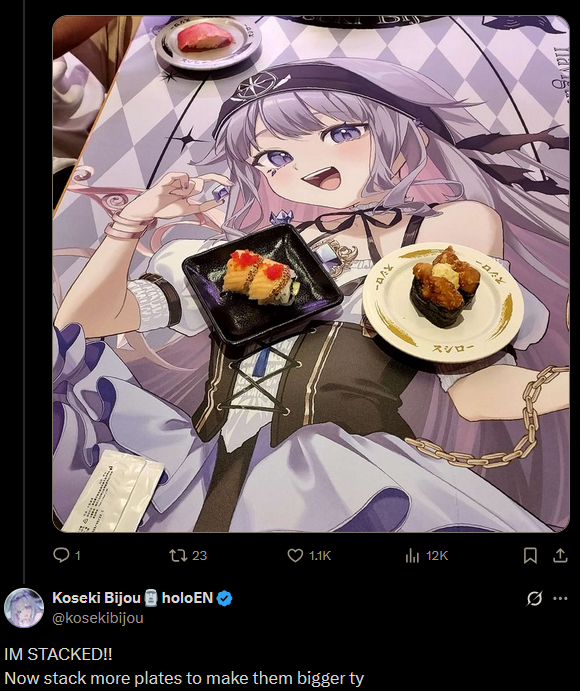Like the post with the heart icon
This screenshot has height=691, width=580.
(x=295, y=555)
